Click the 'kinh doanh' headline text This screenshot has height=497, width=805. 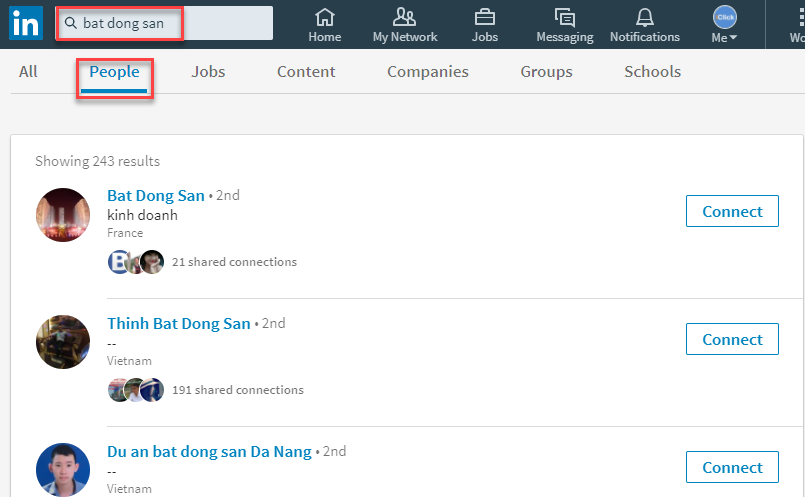pos(142,215)
